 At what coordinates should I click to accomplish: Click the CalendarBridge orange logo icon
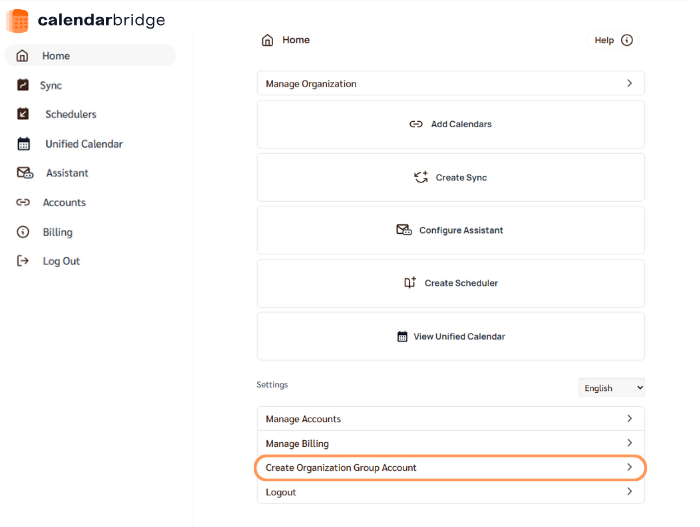tap(18, 21)
